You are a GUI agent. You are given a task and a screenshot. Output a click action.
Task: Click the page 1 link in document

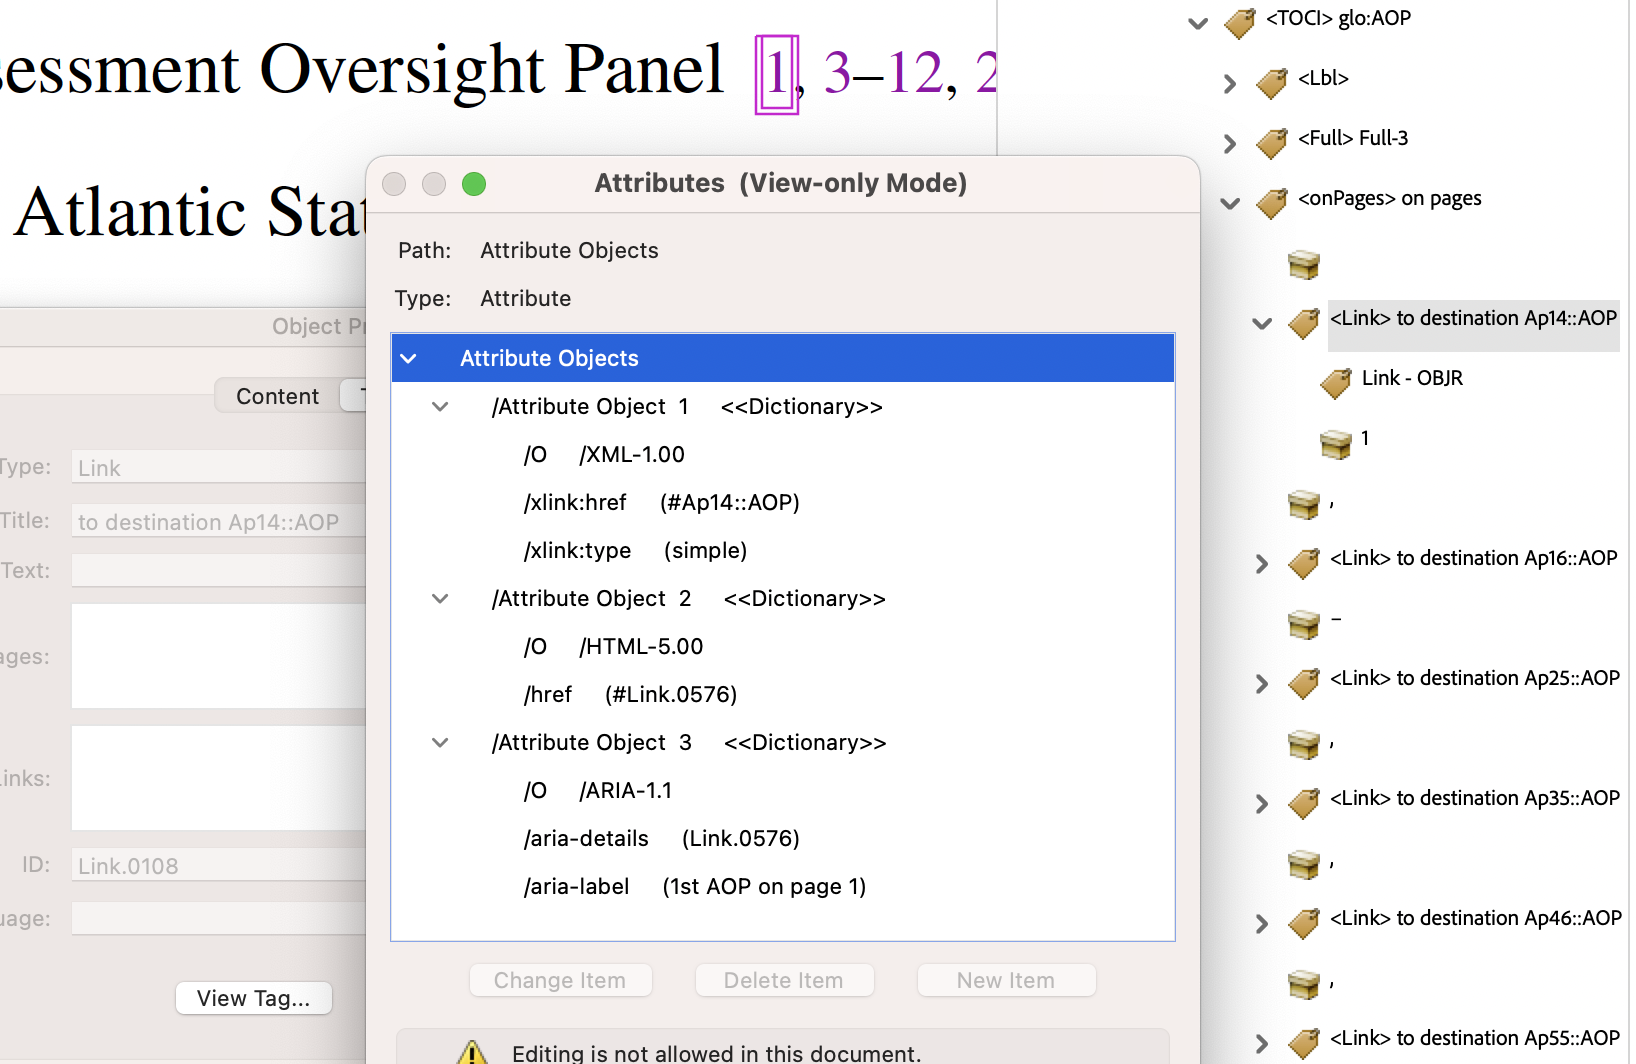pyautogui.click(x=776, y=74)
